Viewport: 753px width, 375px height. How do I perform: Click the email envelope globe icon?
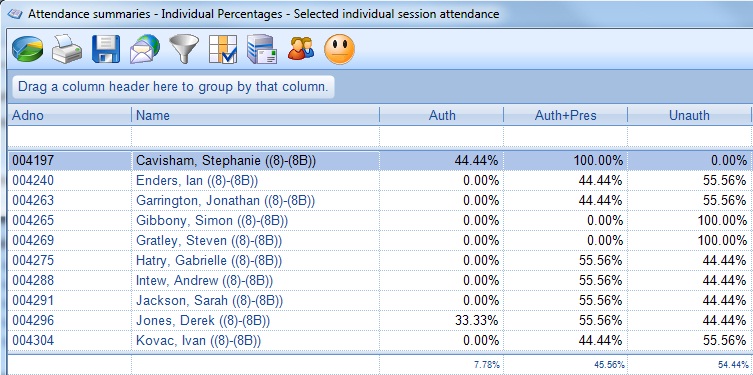145,49
